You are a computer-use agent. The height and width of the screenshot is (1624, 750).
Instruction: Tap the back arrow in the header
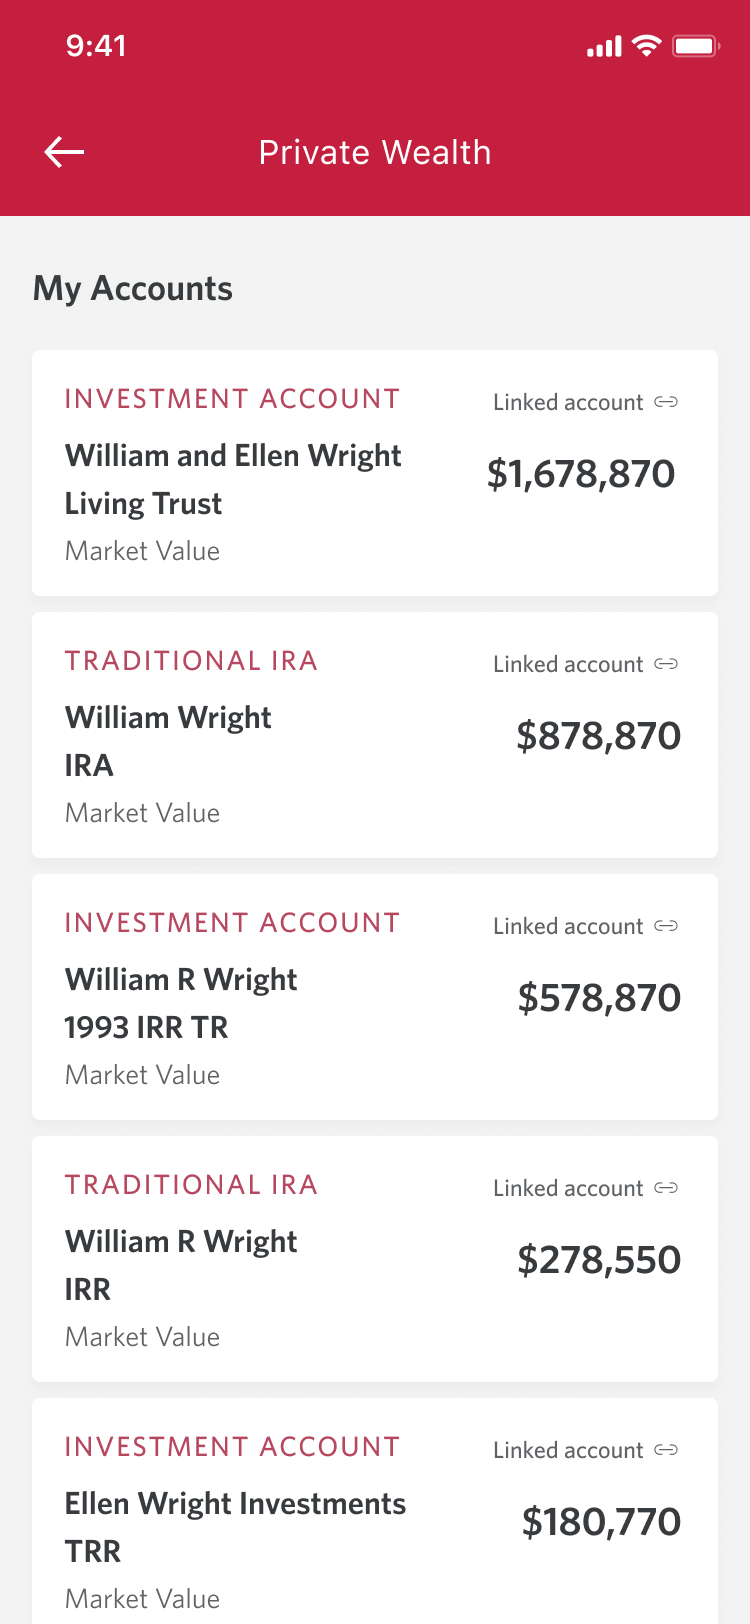click(x=64, y=152)
